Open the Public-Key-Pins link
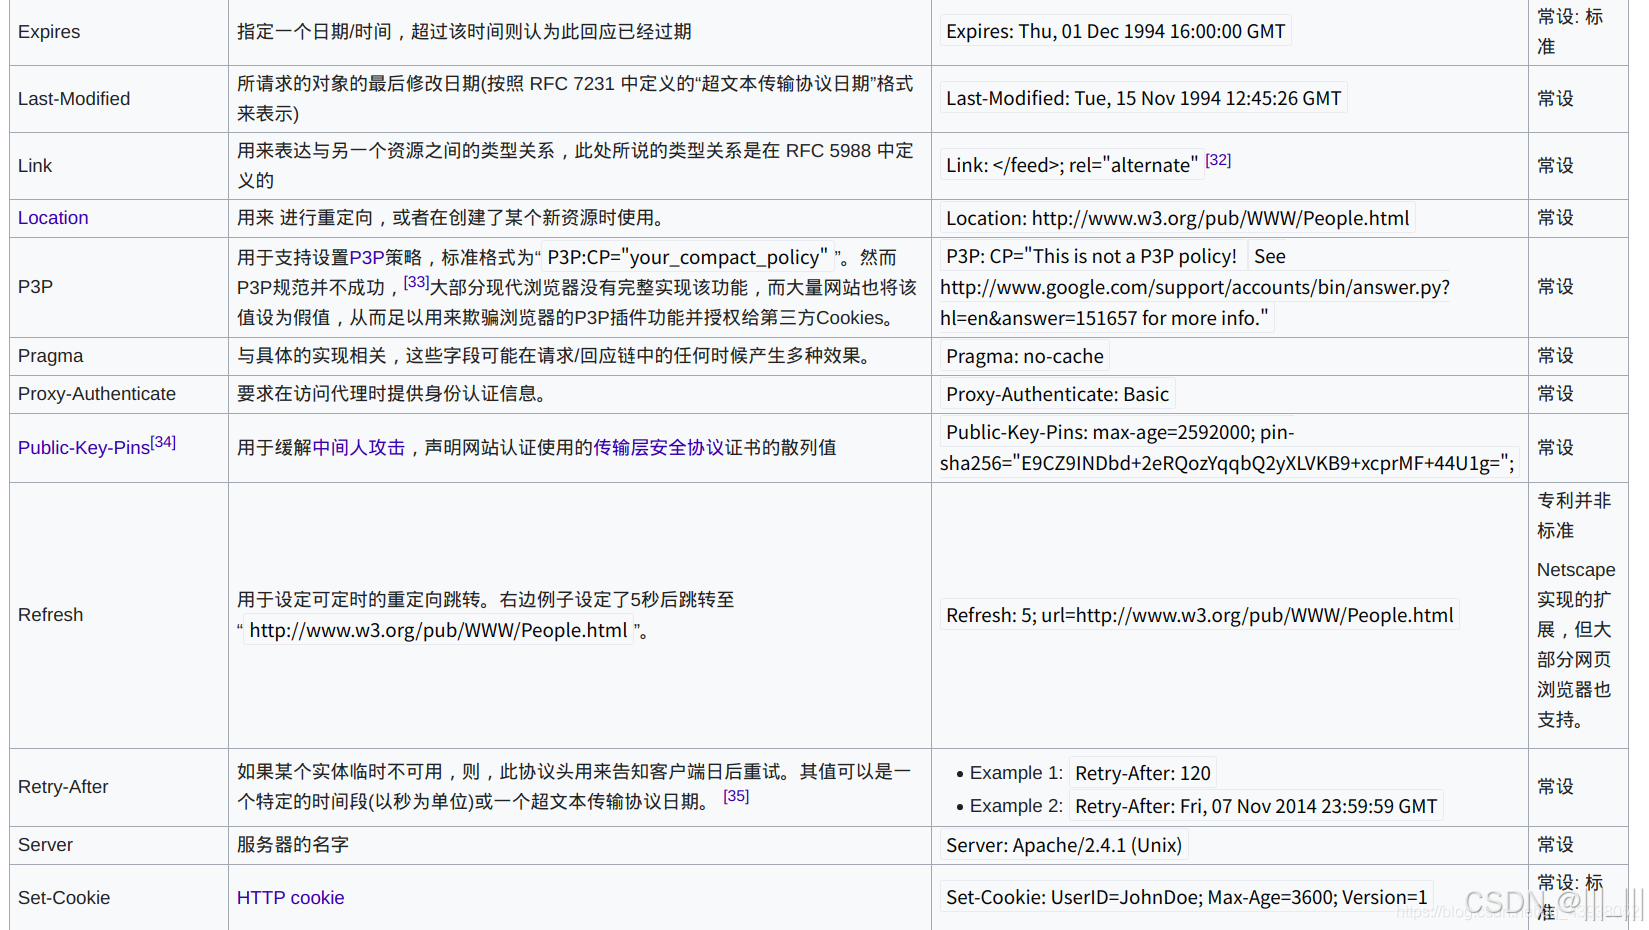Viewport: 1649px width, 930px height. (84, 448)
